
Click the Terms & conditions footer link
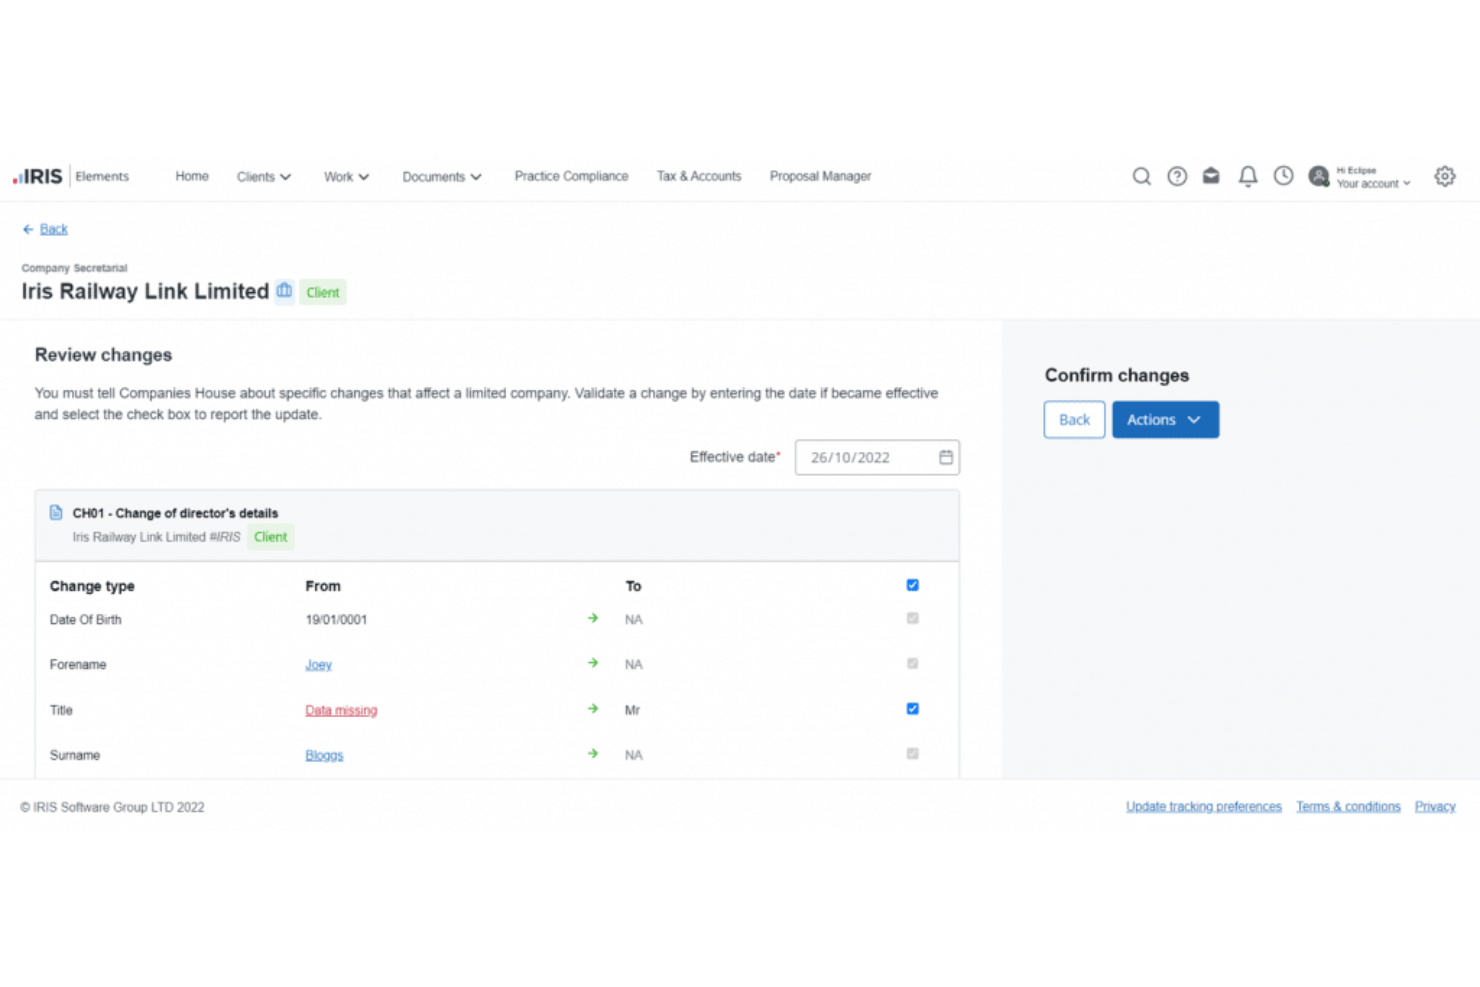[x=1348, y=806]
